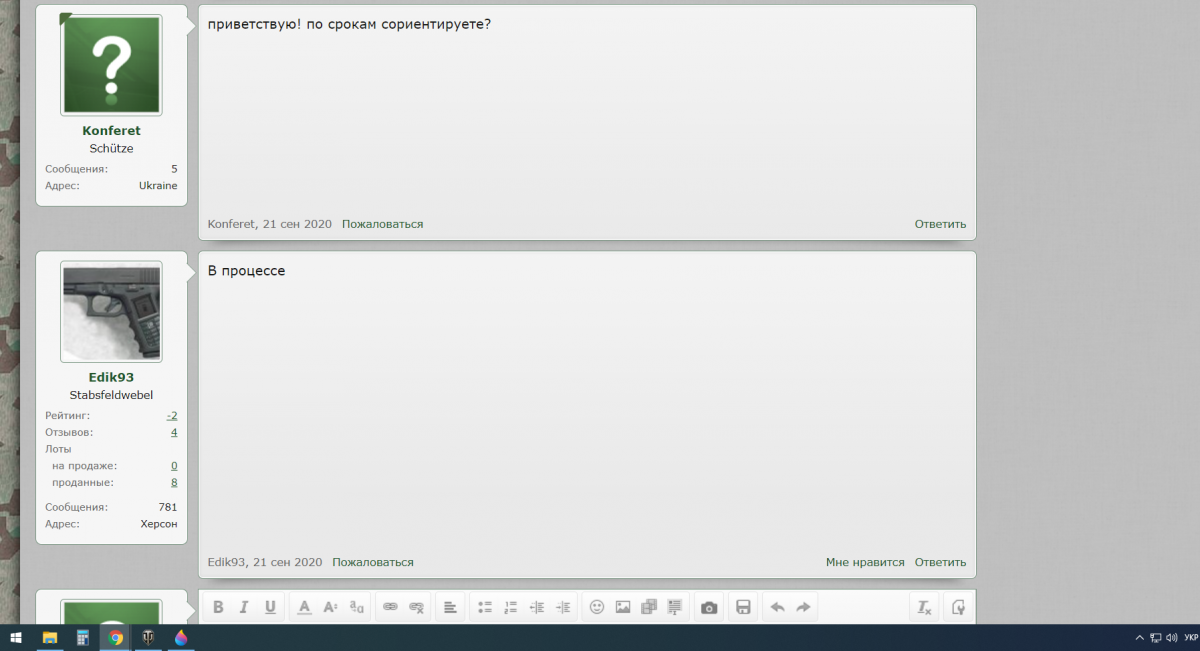Open colorful drop app in taskbar
The height and width of the screenshot is (651, 1200).
pos(181,637)
